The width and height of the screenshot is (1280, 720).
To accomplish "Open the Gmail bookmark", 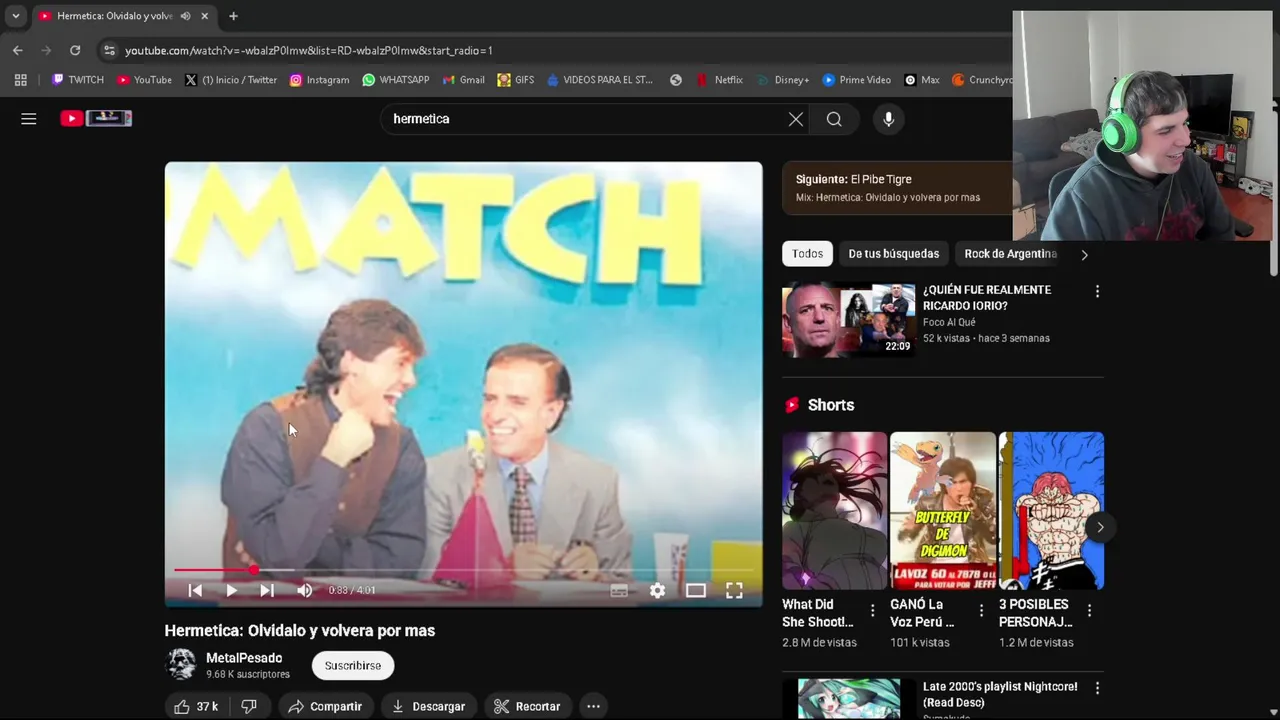I will point(463,80).
